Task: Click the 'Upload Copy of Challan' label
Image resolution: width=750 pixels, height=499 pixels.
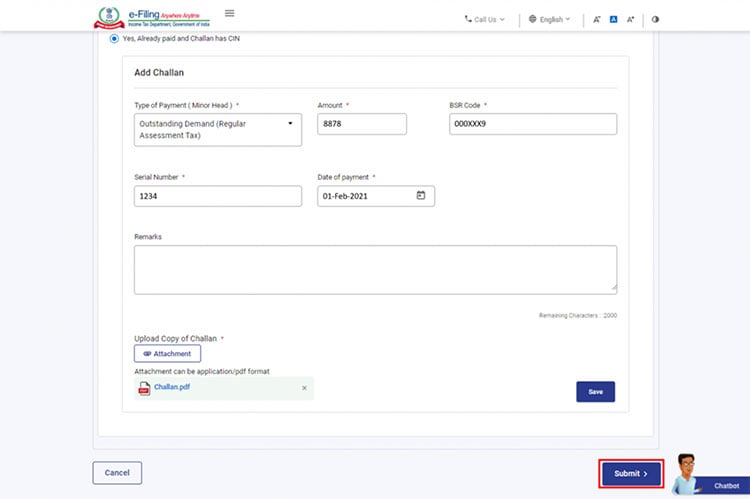Action: click(x=176, y=338)
